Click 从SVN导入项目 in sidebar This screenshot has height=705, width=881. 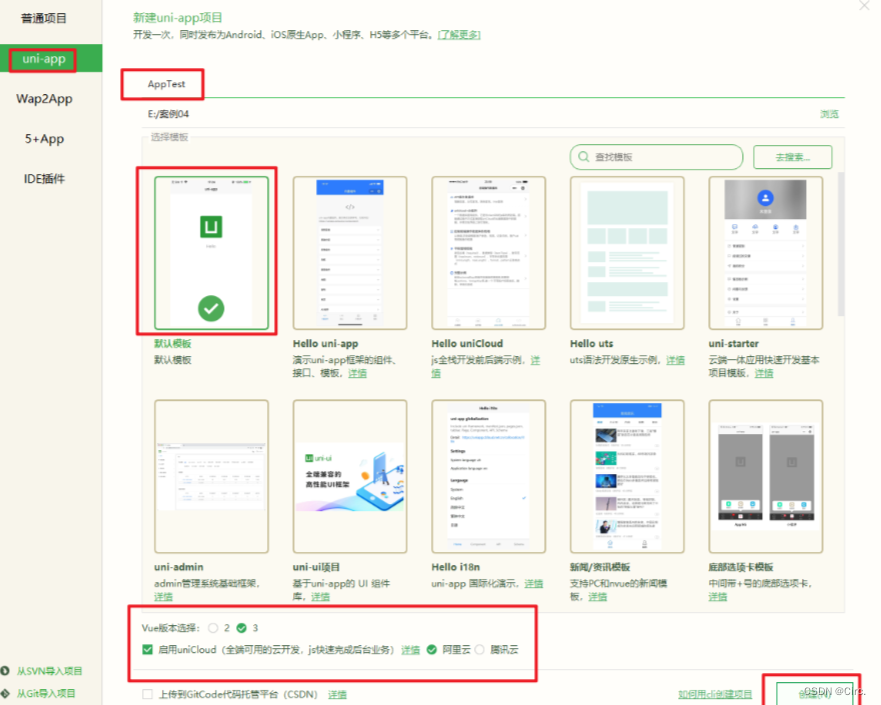click(x=49, y=671)
